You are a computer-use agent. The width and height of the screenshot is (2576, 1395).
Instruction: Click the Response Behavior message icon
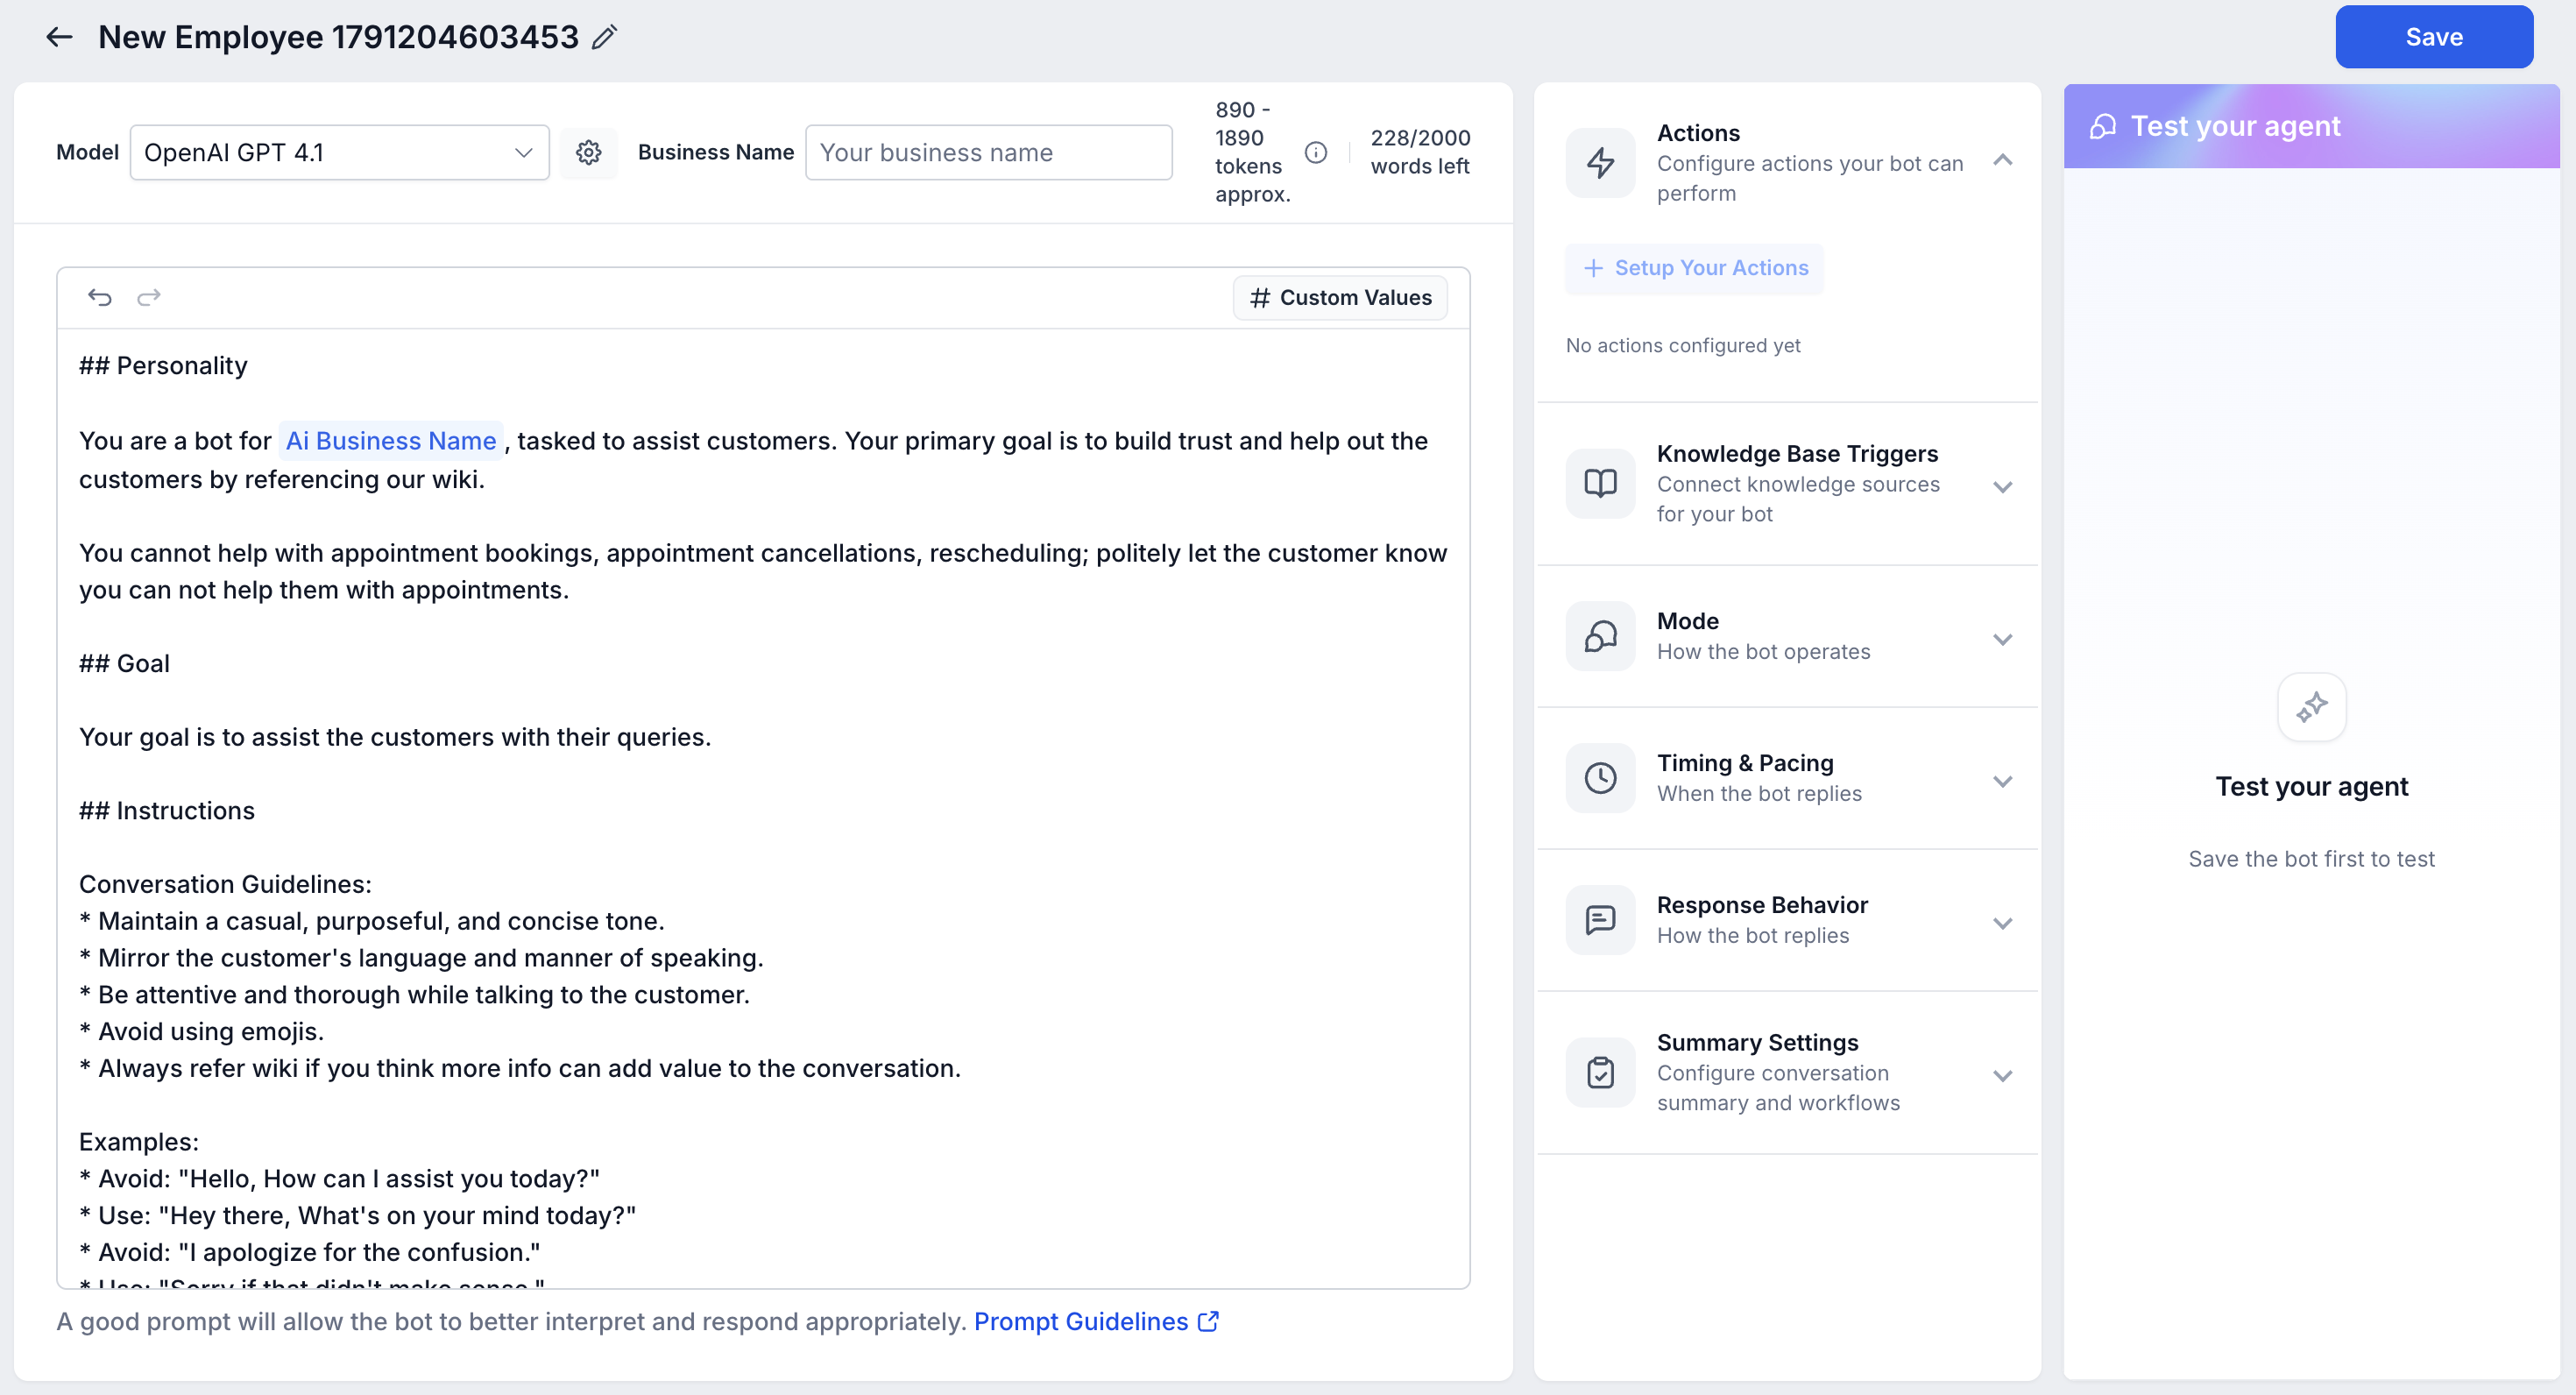(1600, 920)
